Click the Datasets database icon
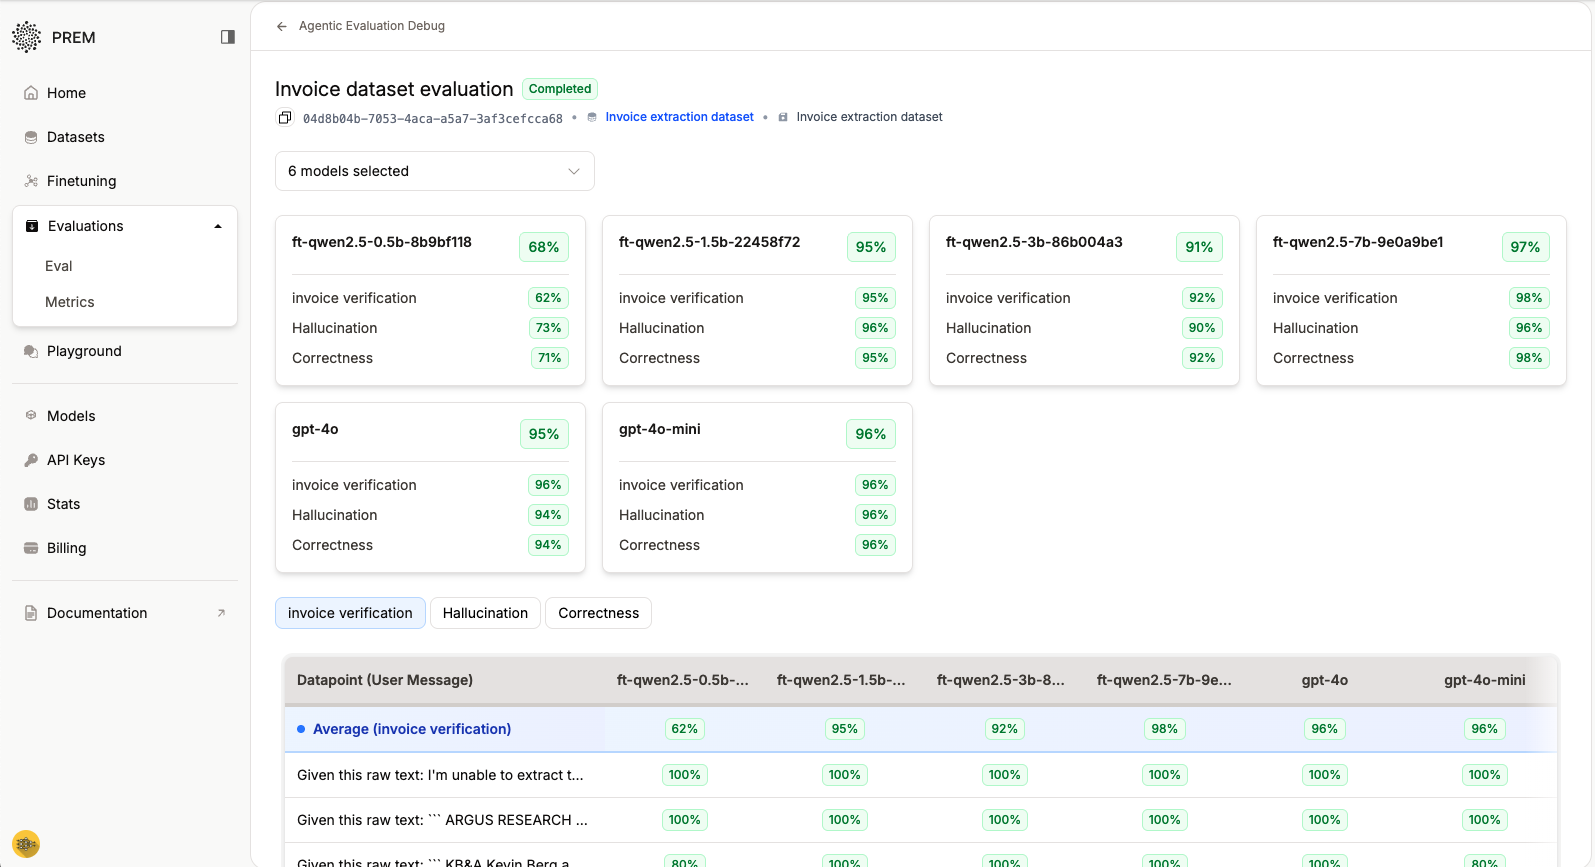This screenshot has width=1595, height=867. (x=31, y=137)
